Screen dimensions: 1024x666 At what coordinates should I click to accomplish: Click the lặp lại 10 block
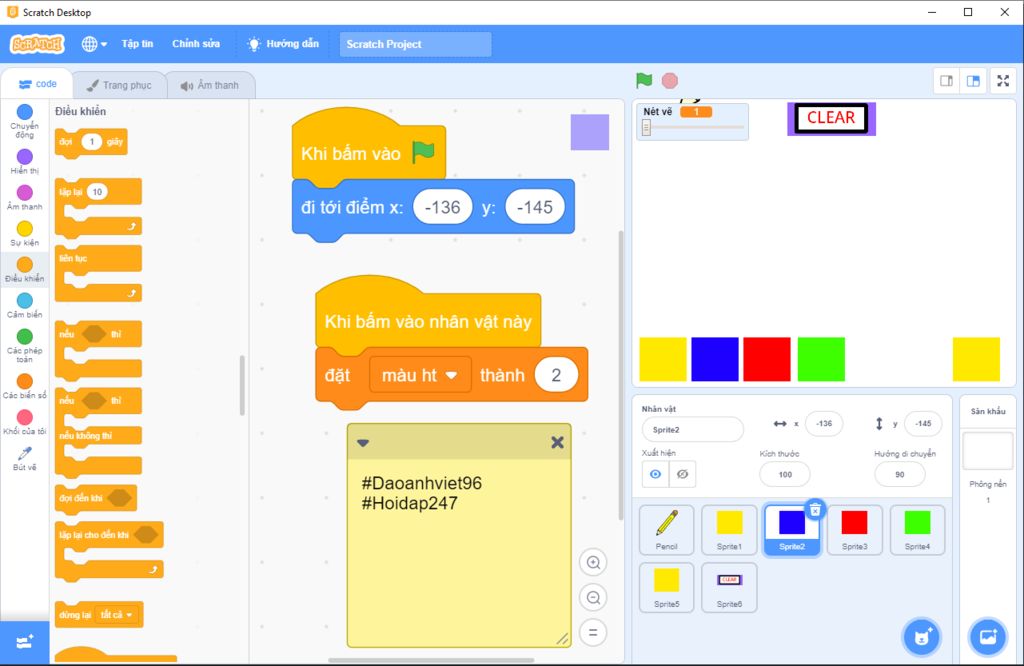tap(98, 207)
